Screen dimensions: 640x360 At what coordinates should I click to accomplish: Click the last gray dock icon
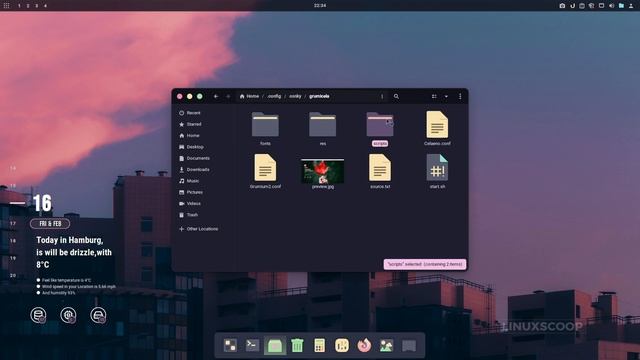(x=409, y=346)
